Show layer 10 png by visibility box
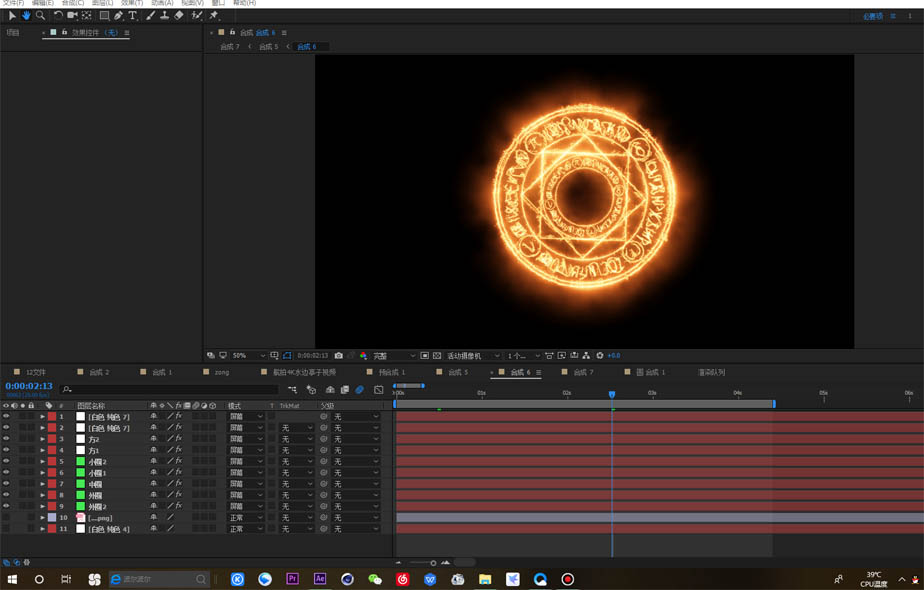The width and height of the screenshot is (924, 590). tap(6, 518)
